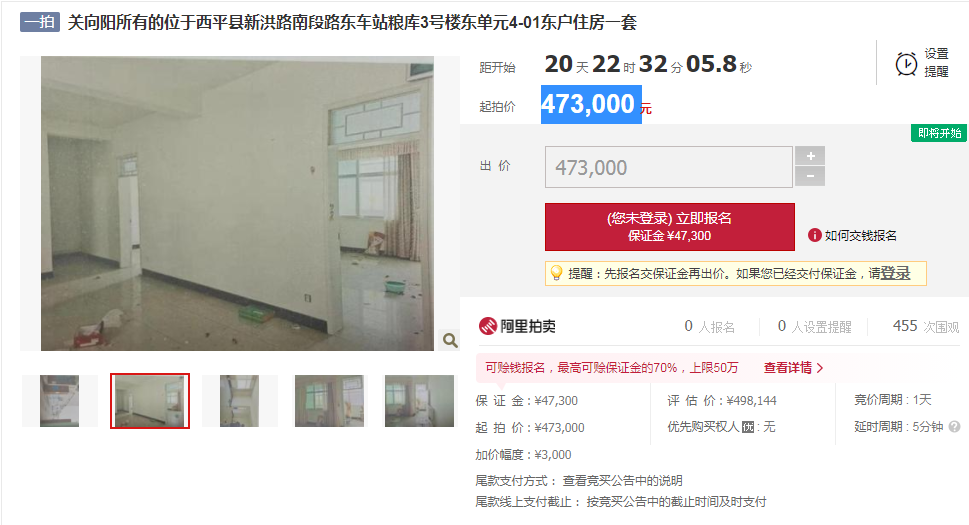The image size is (969, 525).
Task: Click the lightbulb reminder icon
Action: coord(556,273)
